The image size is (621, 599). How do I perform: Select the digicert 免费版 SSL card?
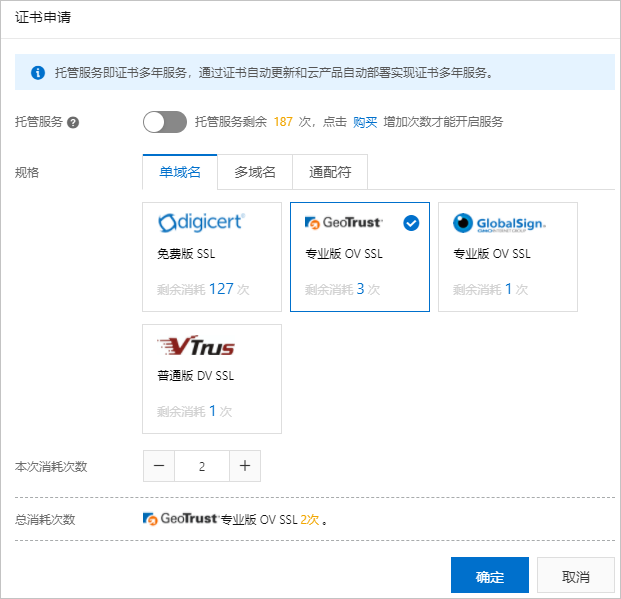point(212,257)
